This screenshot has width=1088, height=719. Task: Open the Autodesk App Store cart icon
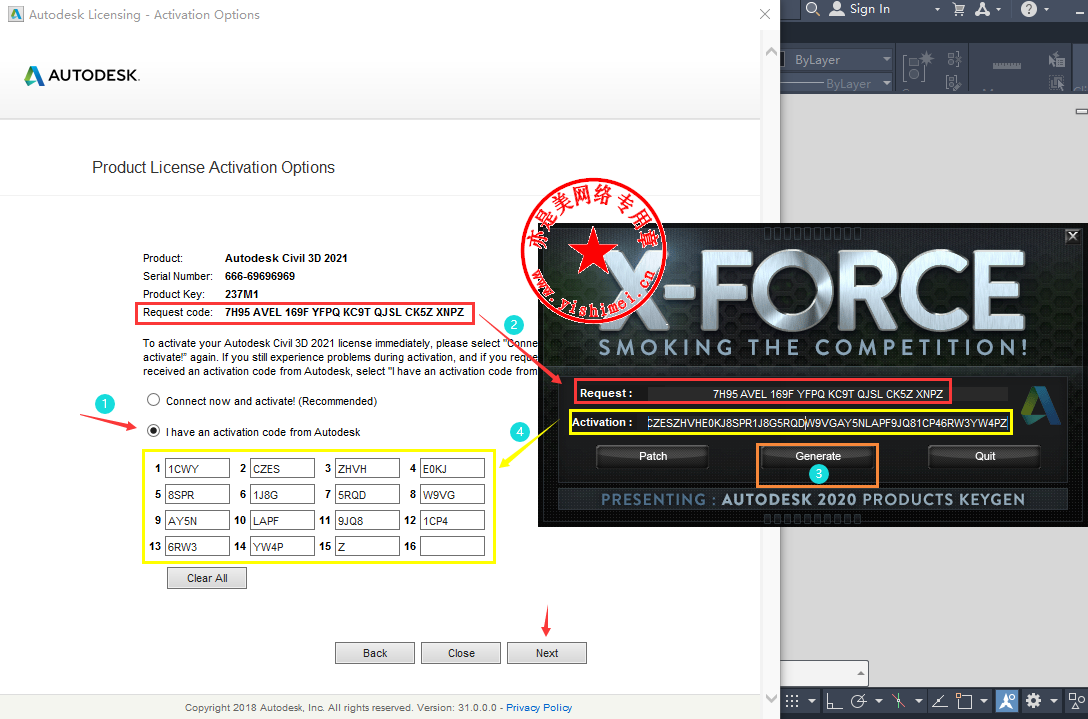pos(959,9)
